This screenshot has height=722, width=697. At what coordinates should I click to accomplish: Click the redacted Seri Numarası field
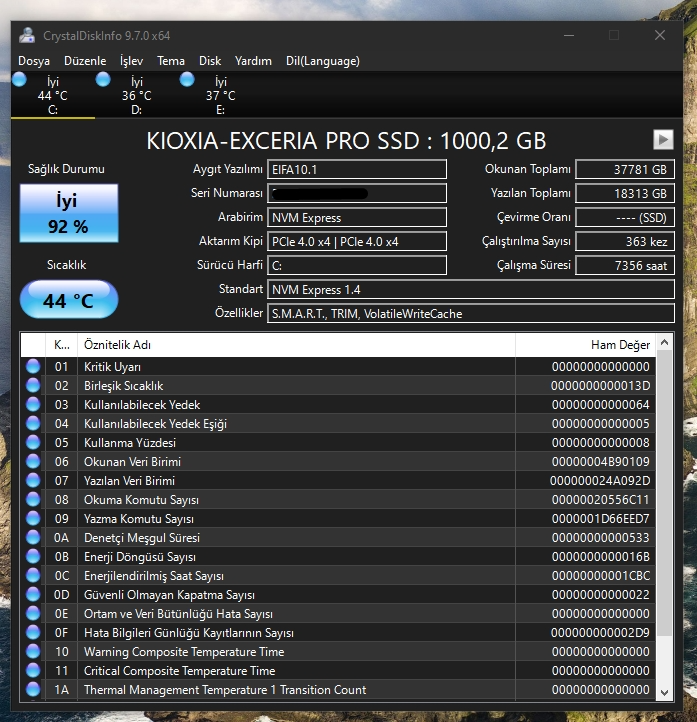pos(357,193)
